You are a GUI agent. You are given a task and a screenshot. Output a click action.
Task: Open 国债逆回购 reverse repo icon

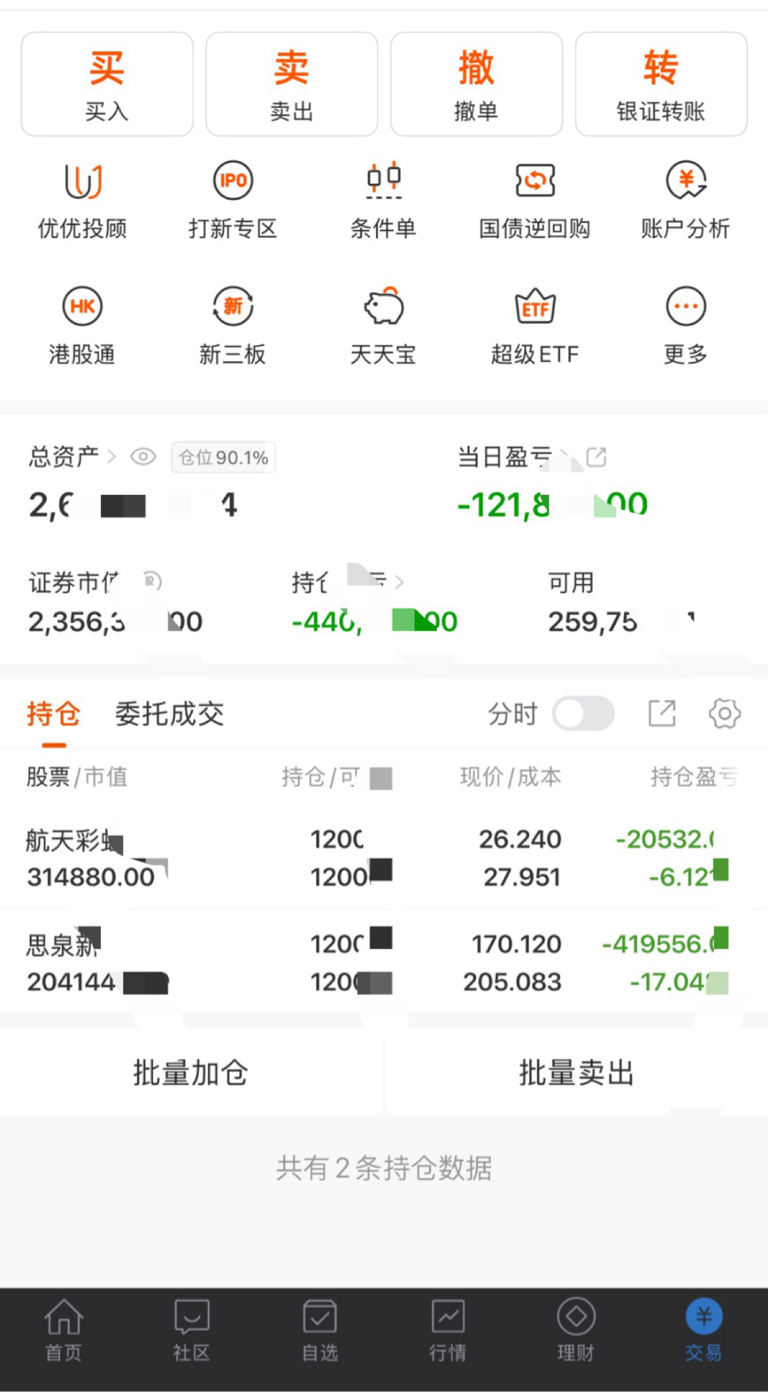point(534,202)
